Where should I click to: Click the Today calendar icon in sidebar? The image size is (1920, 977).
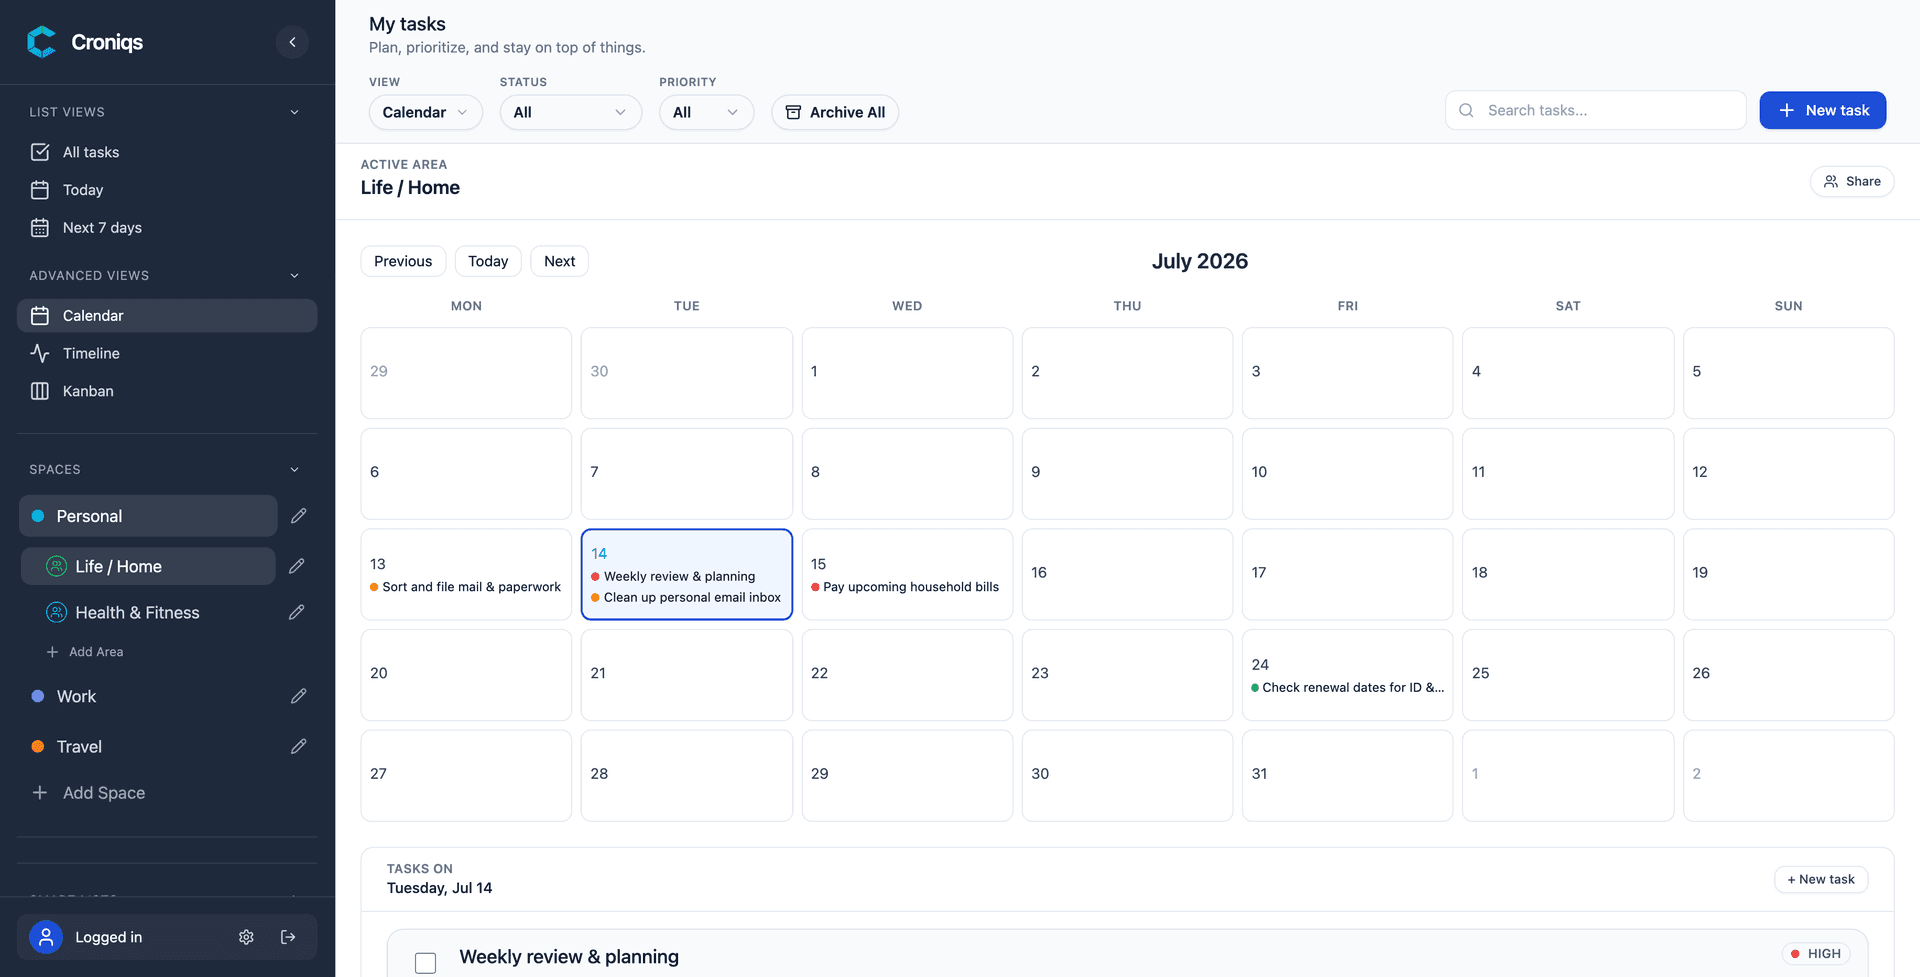40,190
